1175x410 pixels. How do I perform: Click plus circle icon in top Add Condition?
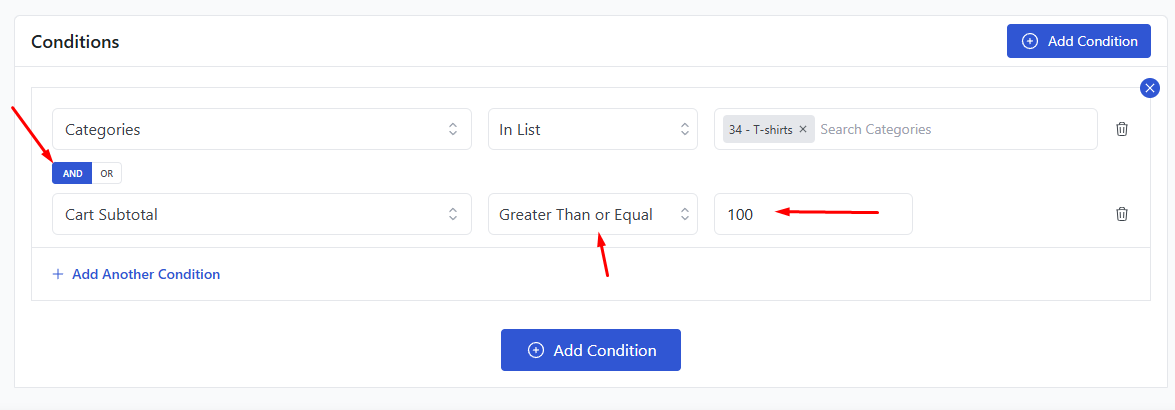point(1030,41)
